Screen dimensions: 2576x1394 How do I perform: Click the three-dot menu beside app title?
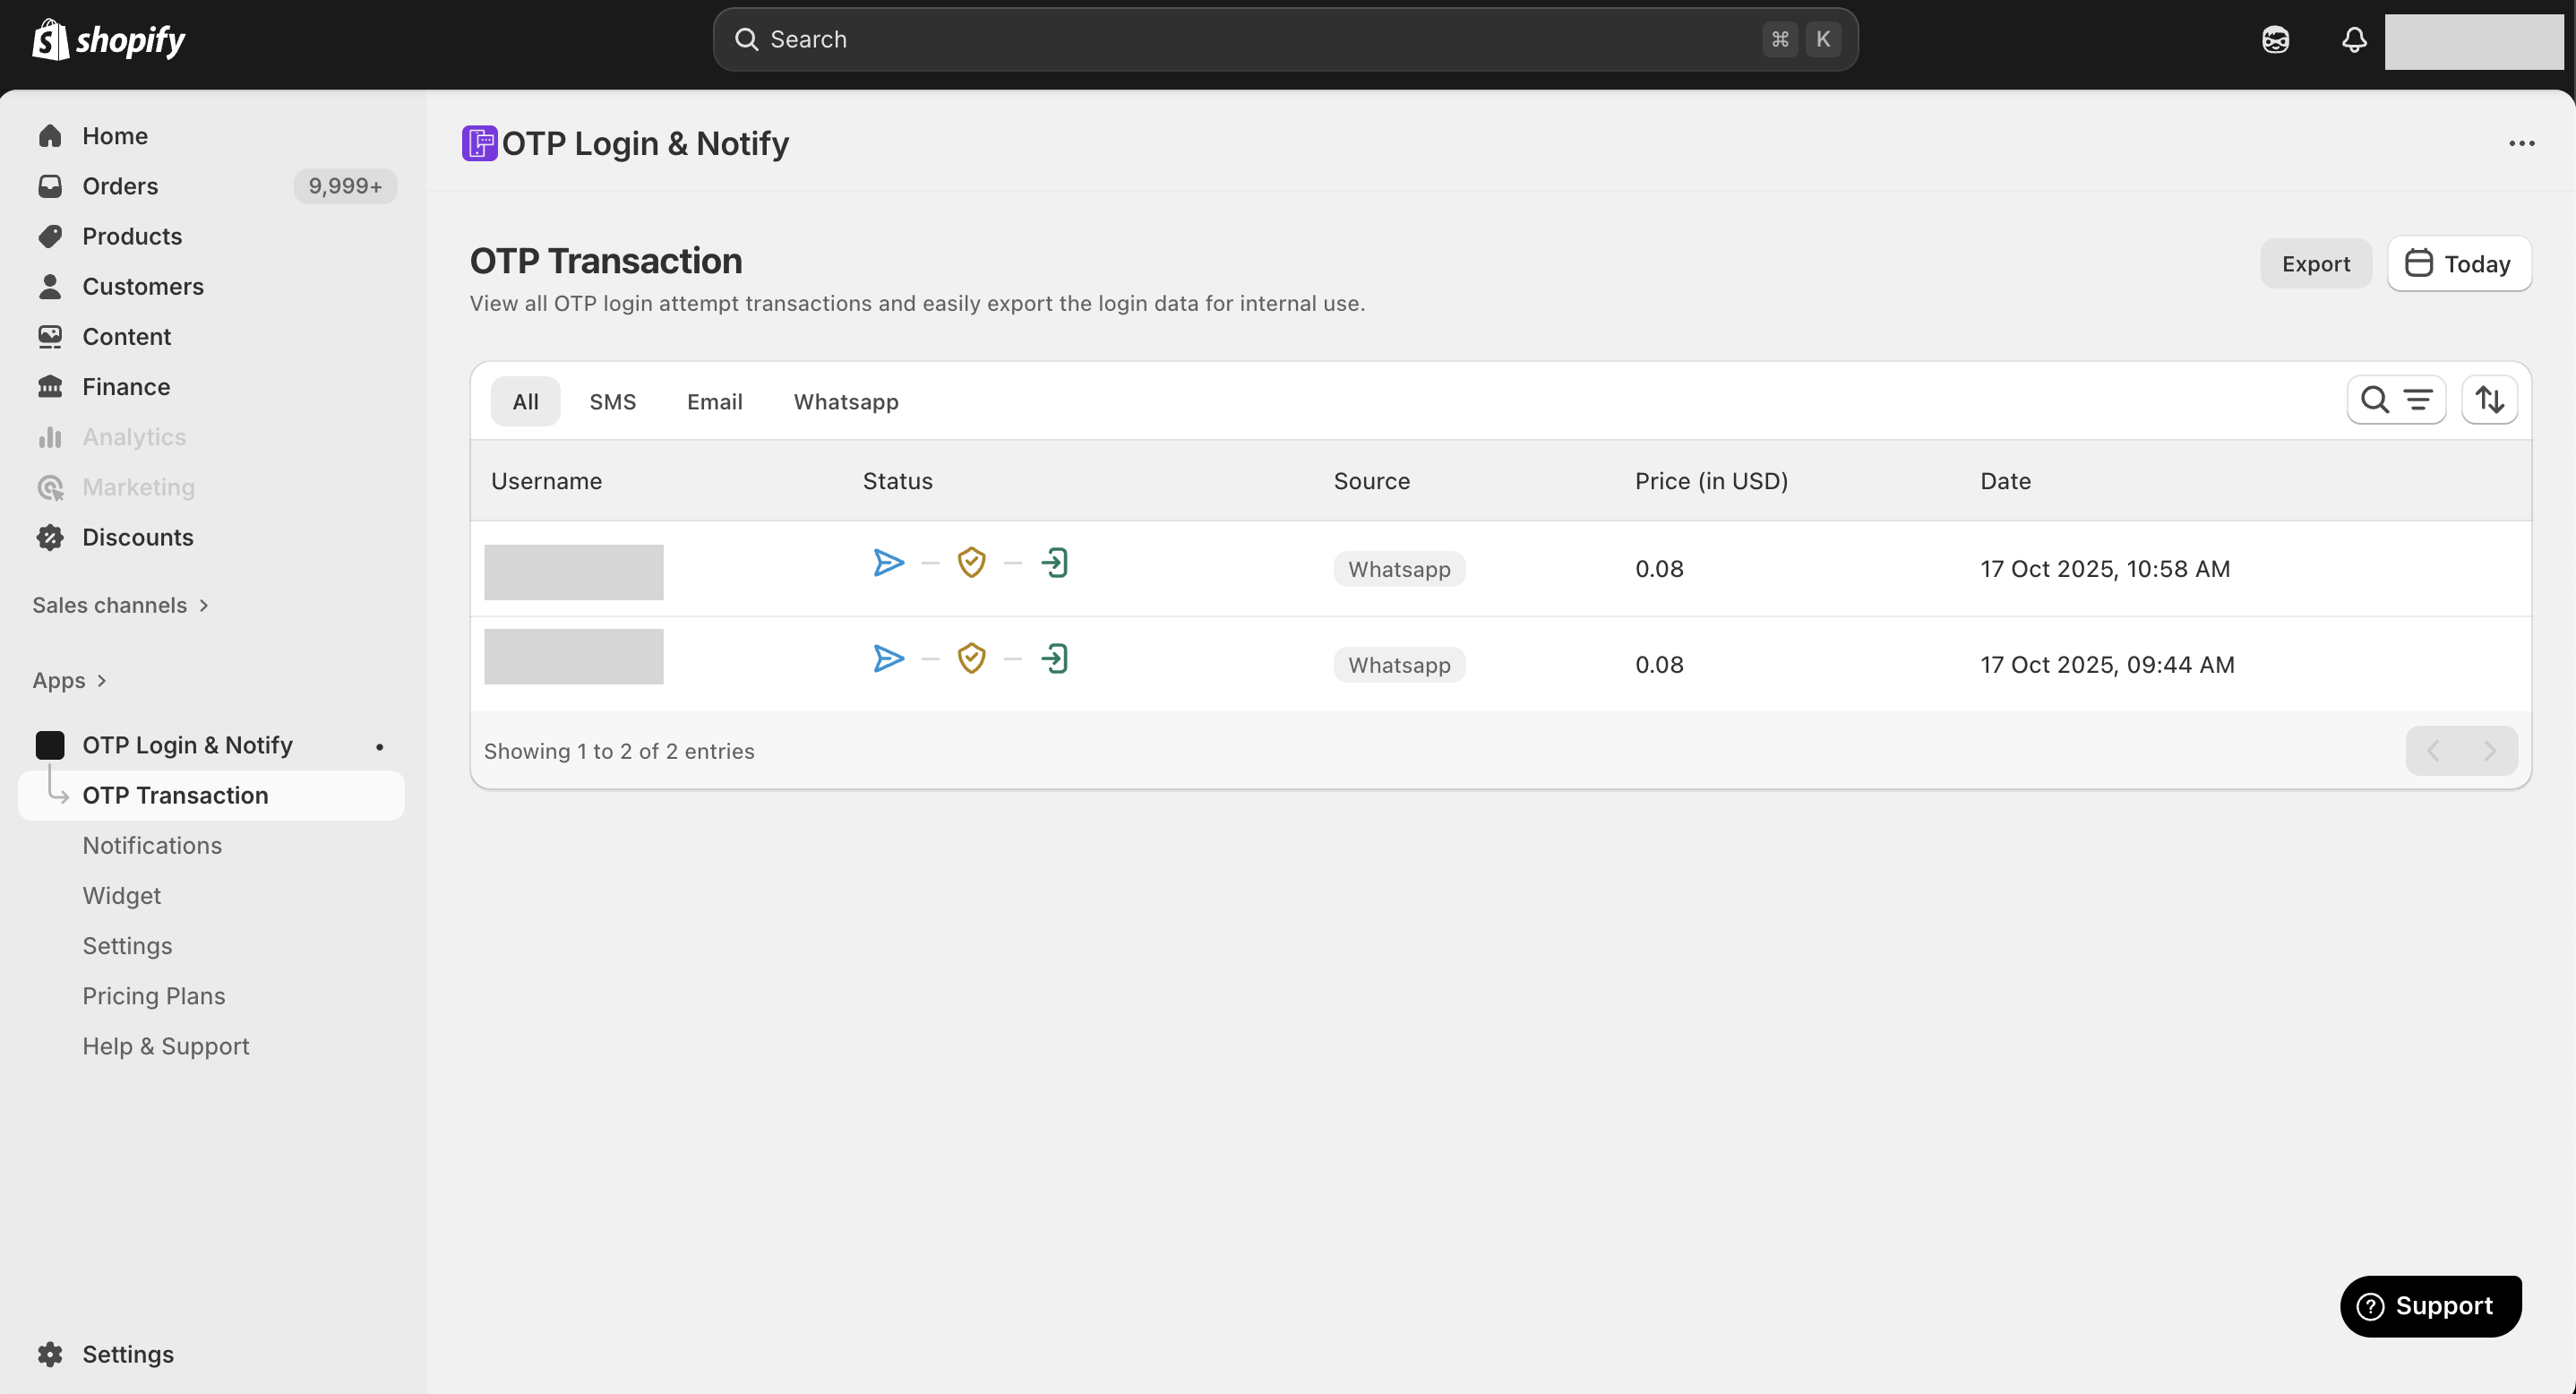coord(2521,144)
